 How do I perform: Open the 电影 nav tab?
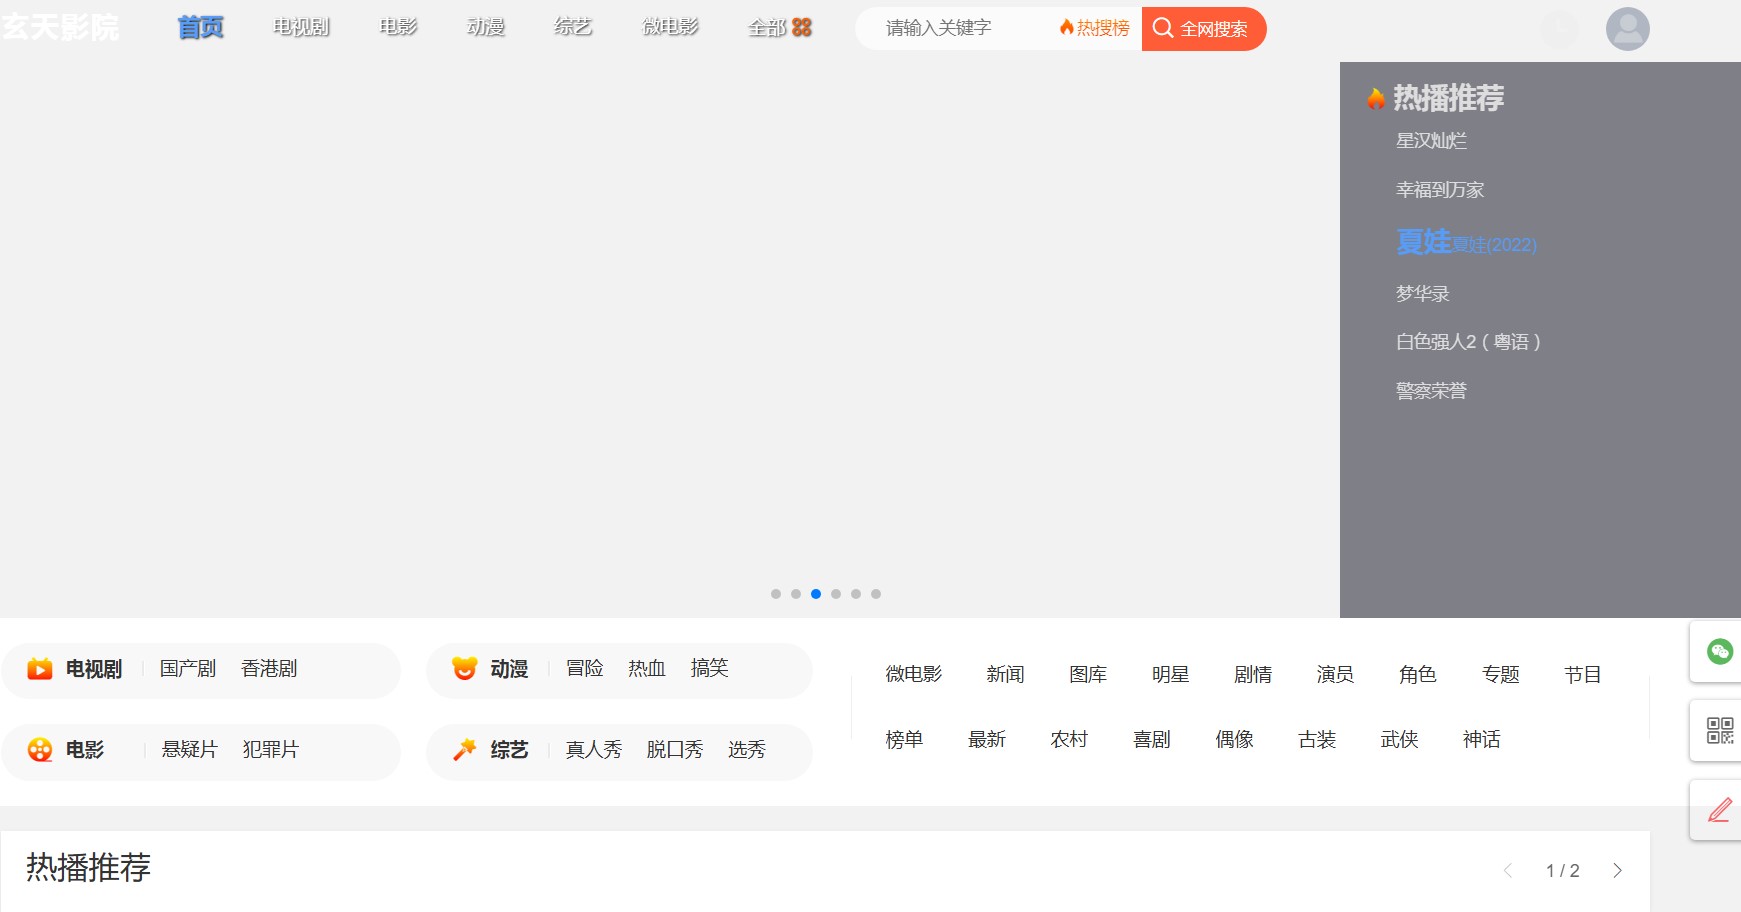pos(399,28)
